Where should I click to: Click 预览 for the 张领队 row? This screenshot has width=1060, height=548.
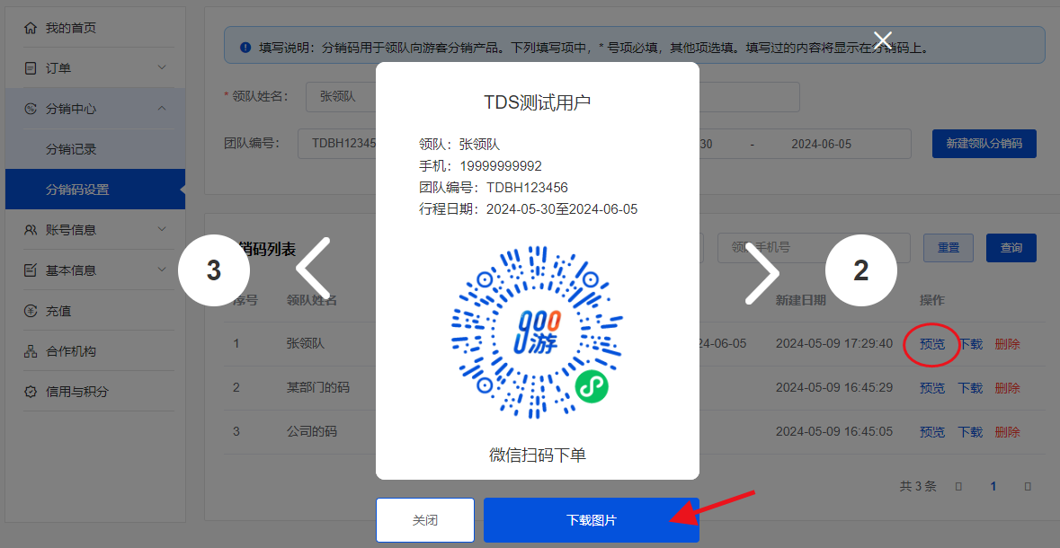click(x=932, y=344)
